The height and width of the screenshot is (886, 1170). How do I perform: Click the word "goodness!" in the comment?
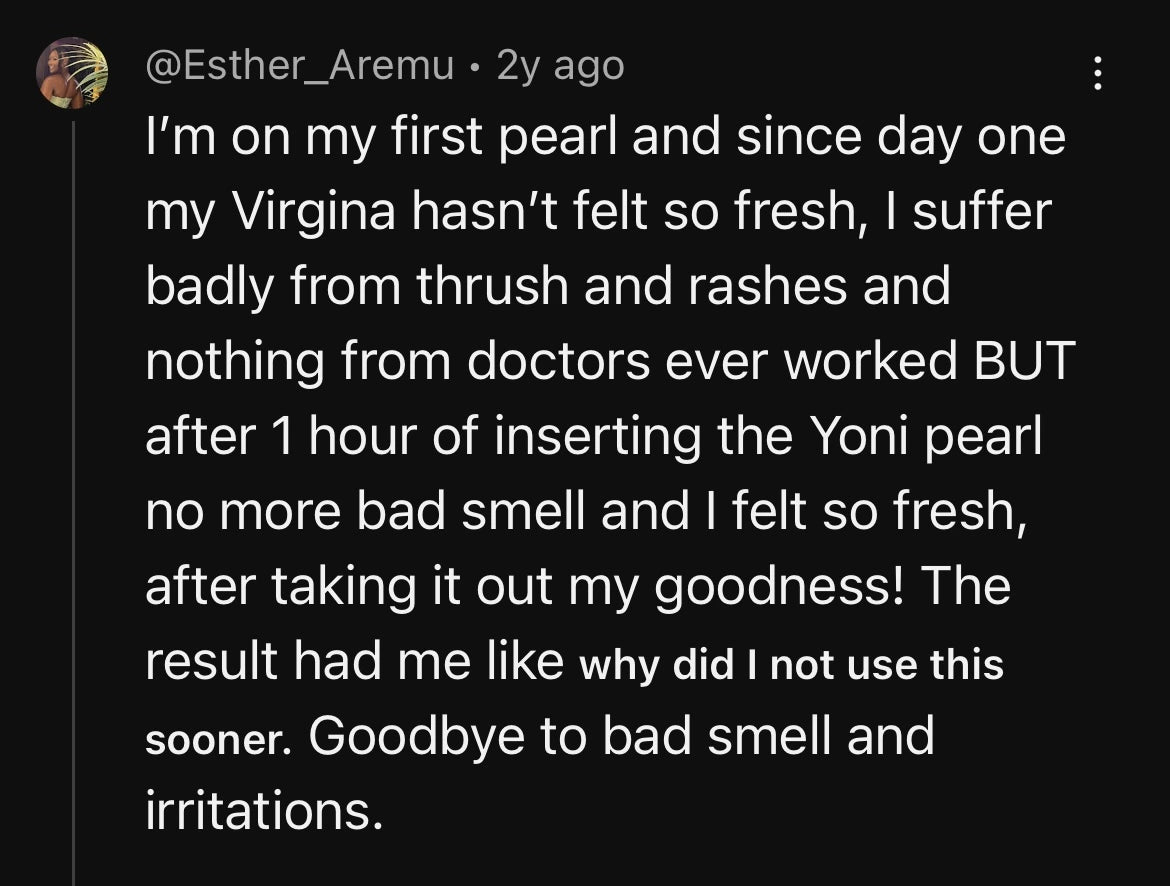780,587
